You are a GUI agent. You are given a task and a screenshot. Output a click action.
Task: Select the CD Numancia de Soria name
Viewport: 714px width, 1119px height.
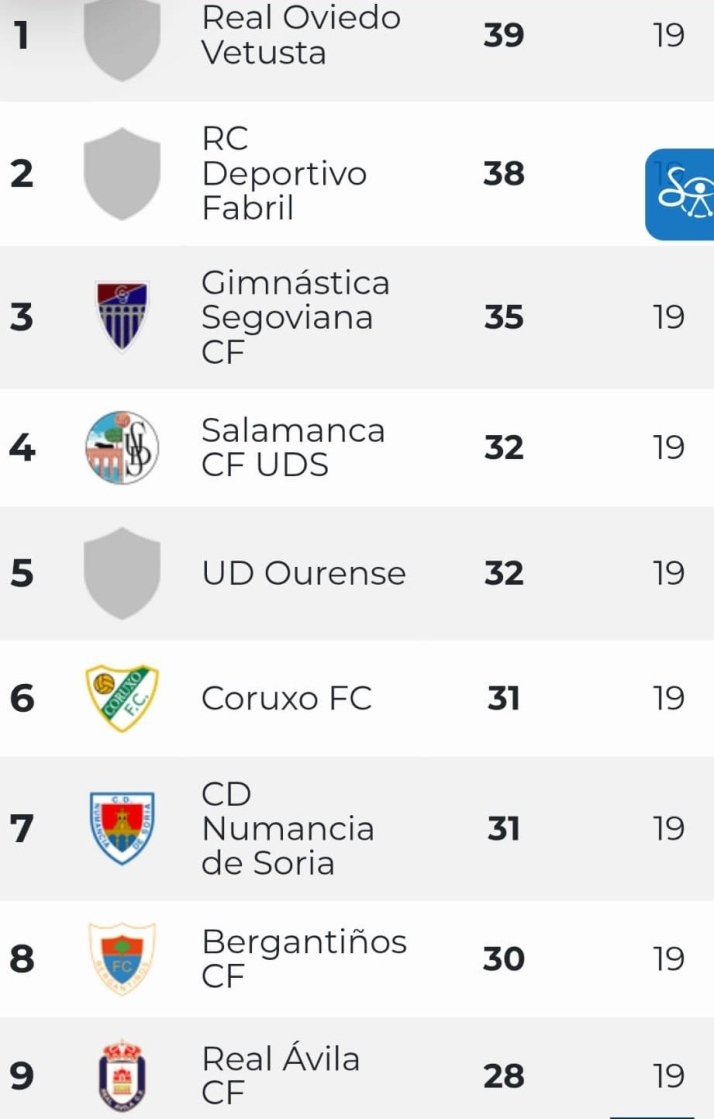[x=287, y=828]
